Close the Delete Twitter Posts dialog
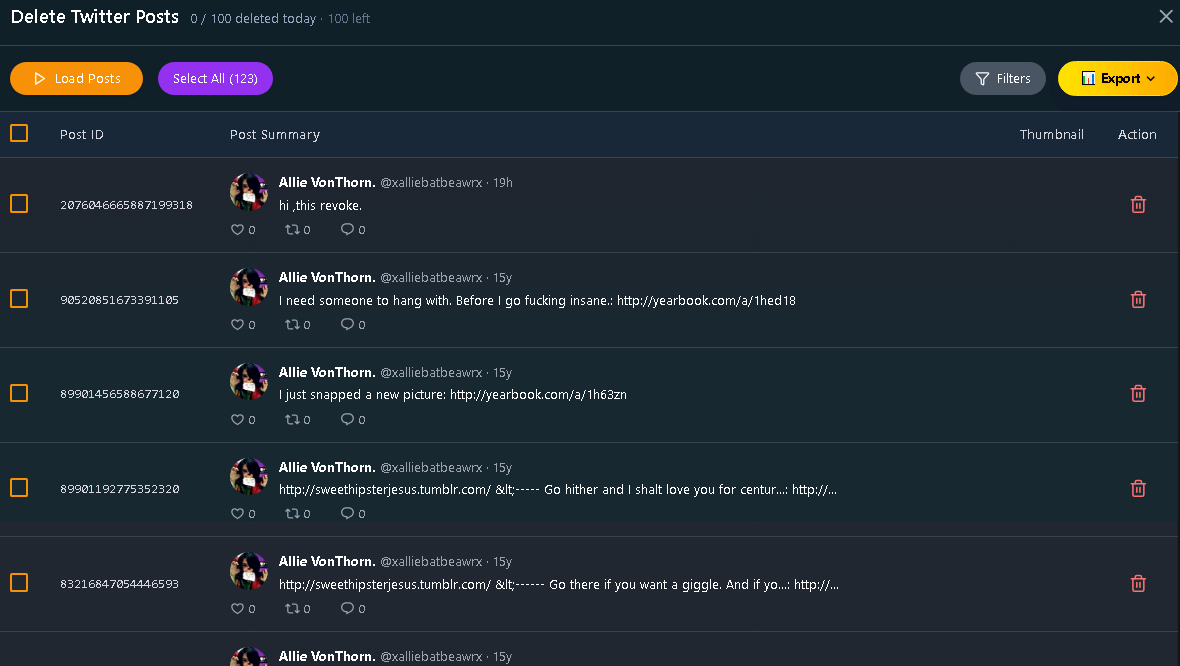This screenshot has height=666, width=1180. [x=1166, y=17]
